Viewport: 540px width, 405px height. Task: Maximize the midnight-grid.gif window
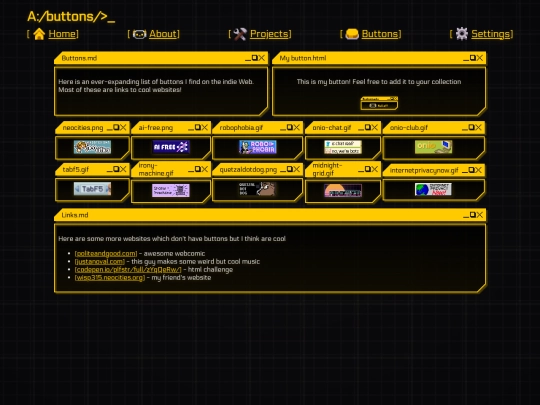point(368,169)
